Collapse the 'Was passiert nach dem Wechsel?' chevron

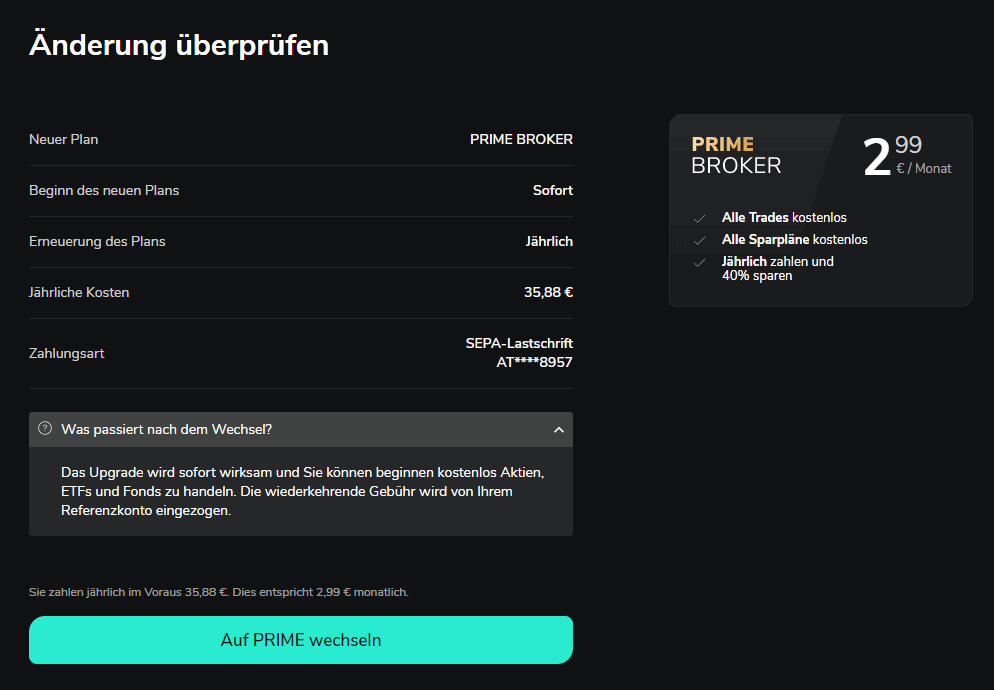558,430
